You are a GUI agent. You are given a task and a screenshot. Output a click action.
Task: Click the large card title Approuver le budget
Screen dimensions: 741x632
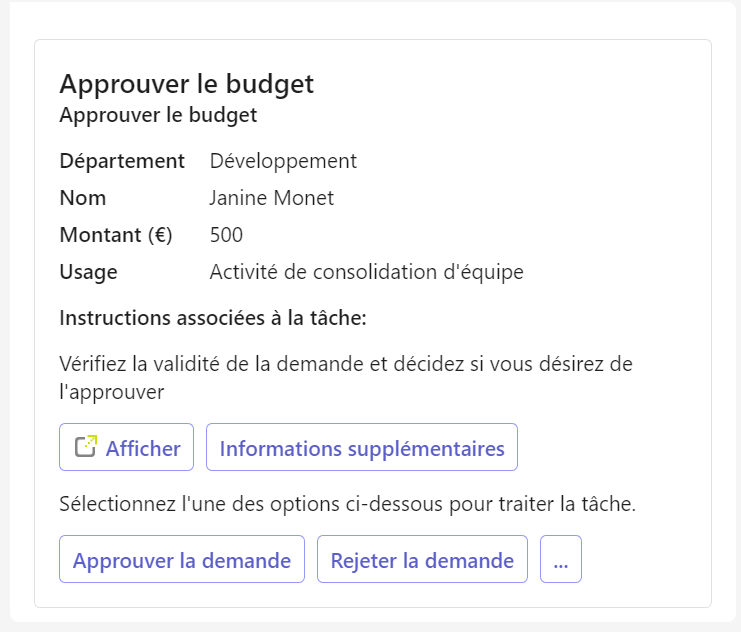(x=187, y=84)
